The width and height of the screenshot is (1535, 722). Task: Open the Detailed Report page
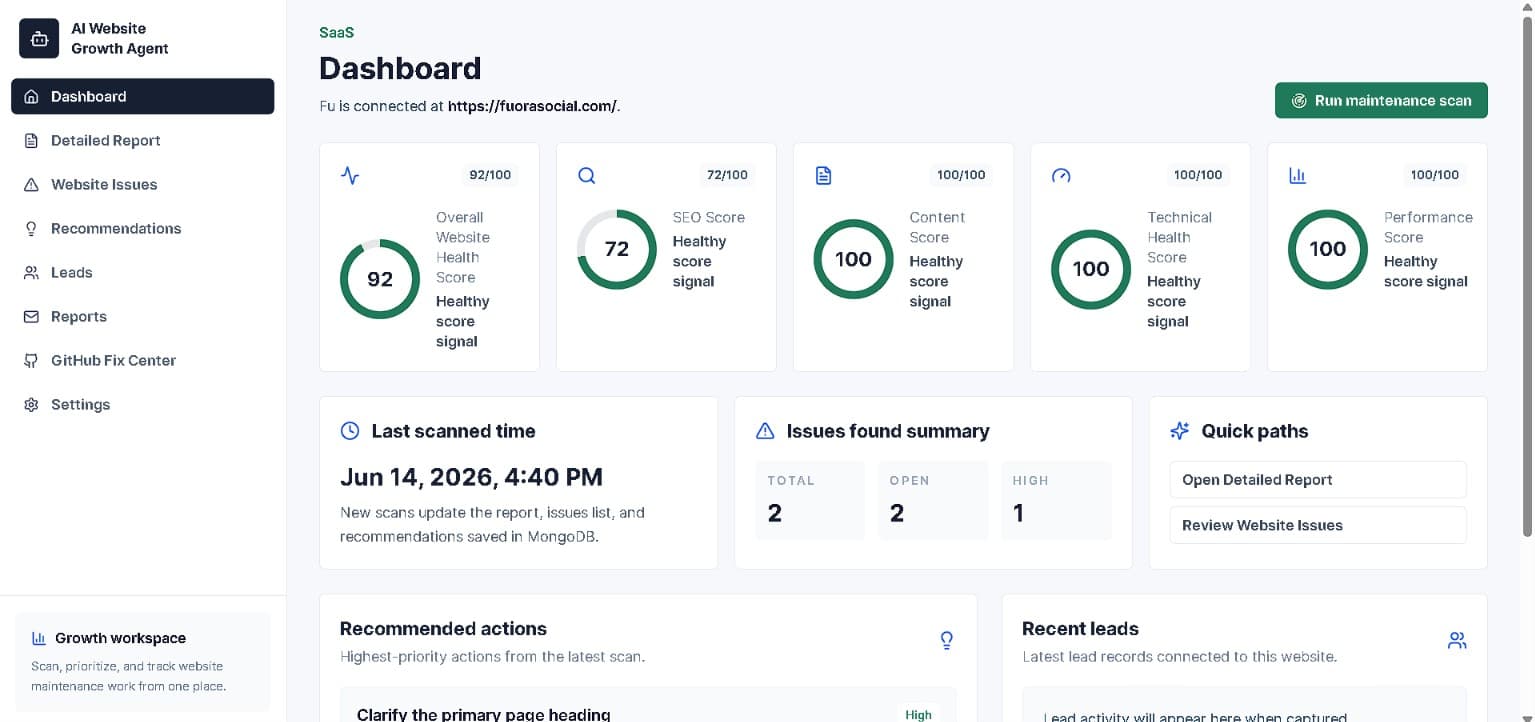pos(143,141)
